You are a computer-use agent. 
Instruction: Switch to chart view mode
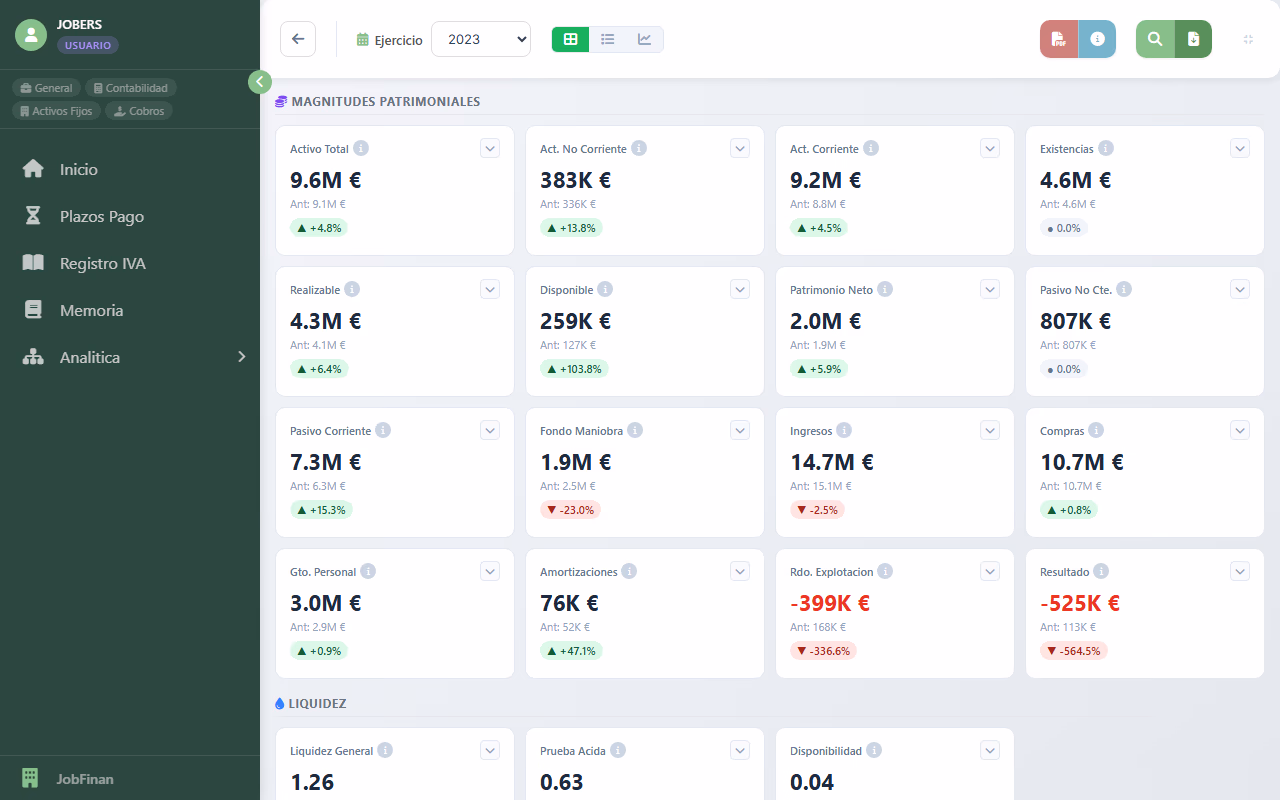pos(645,39)
